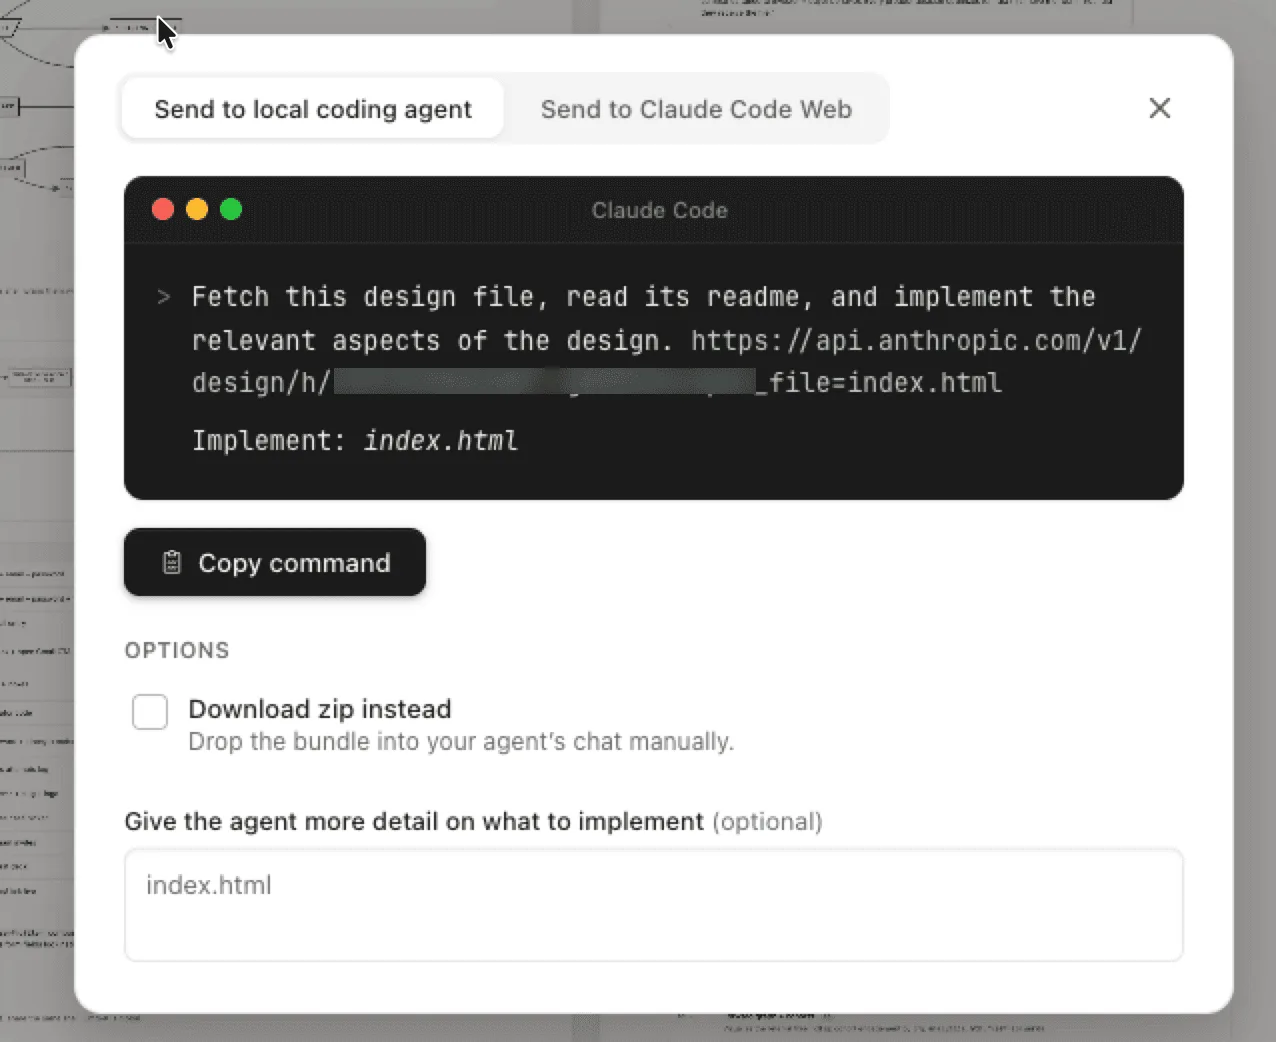Image resolution: width=1276 pixels, height=1042 pixels.
Task: Enable the Download zip instead checkbox
Action: pyautogui.click(x=150, y=712)
